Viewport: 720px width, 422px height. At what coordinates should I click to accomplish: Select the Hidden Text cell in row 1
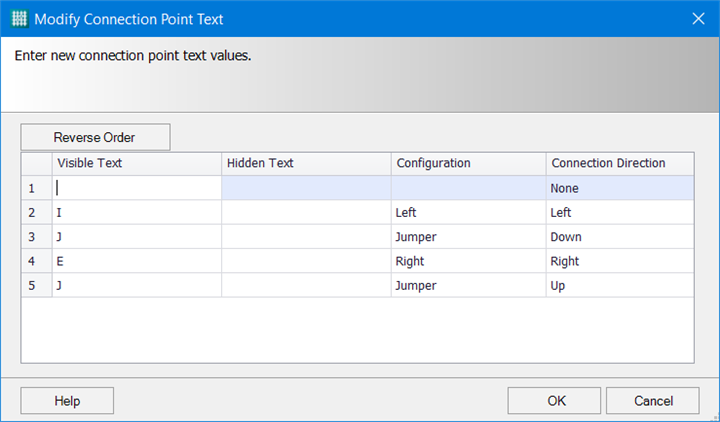pos(306,188)
